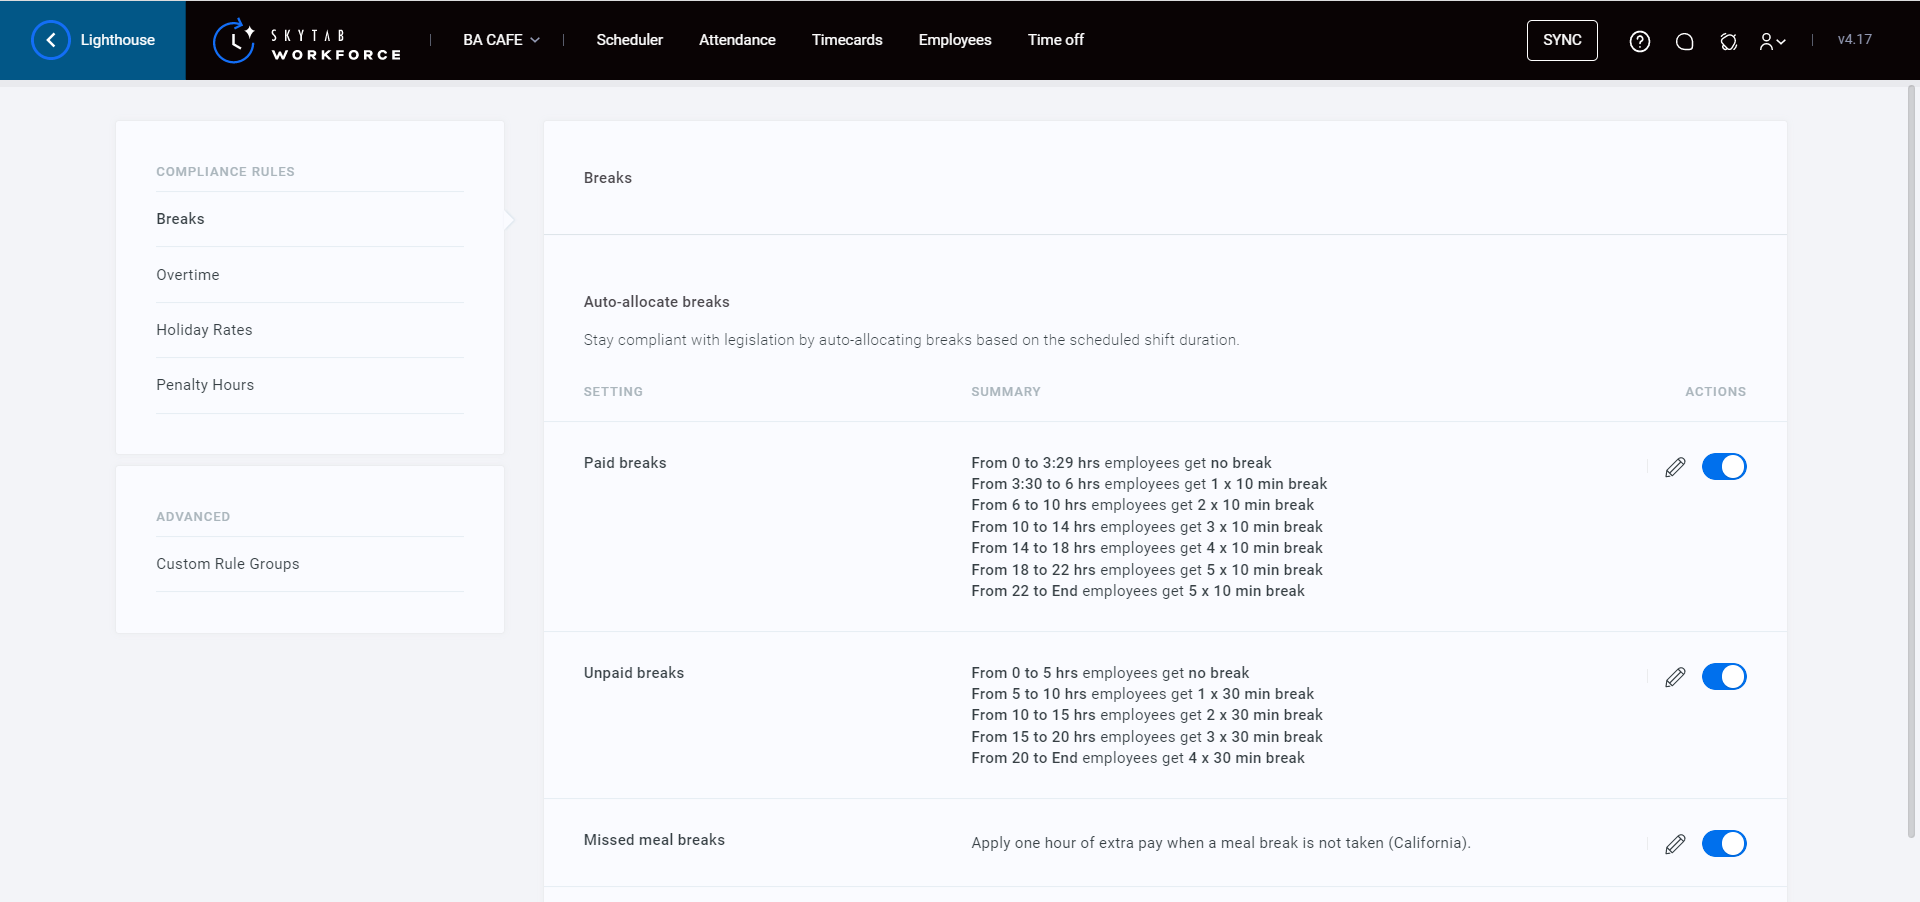This screenshot has width=1920, height=902.
Task: Expand the BA CAFE location dropdown
Action: [x=501, y=40]
